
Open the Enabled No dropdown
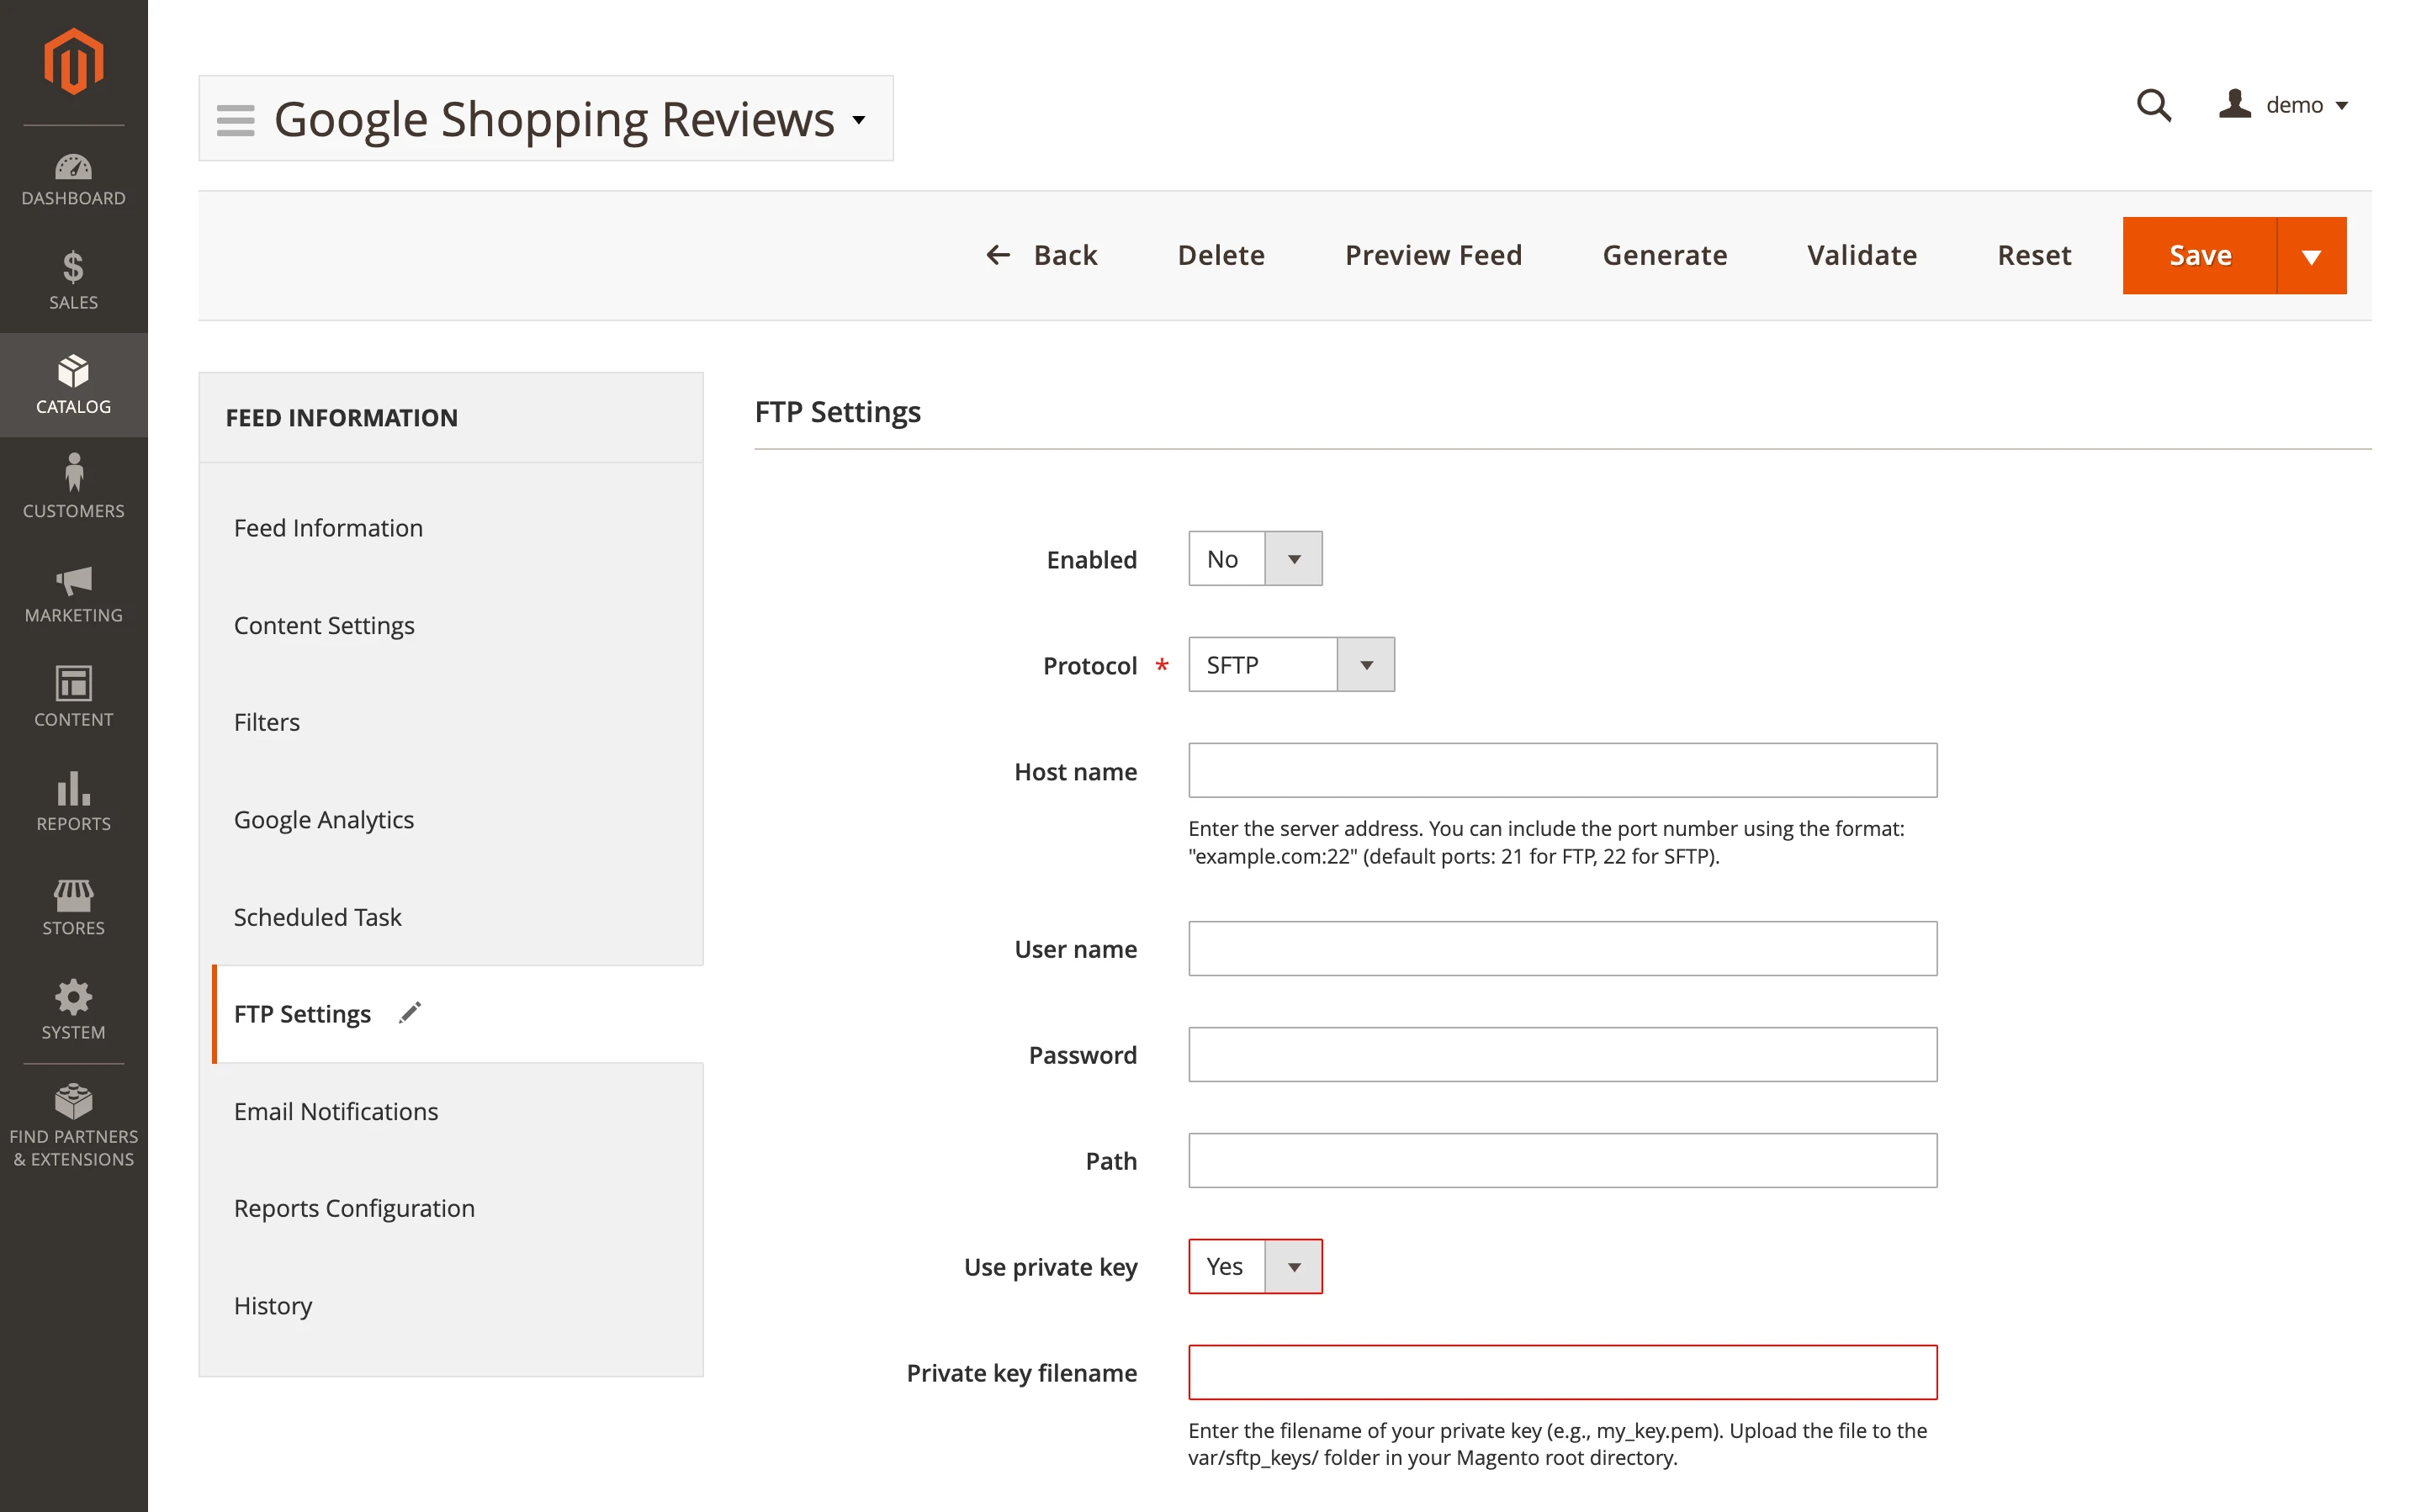[1254, 559]
